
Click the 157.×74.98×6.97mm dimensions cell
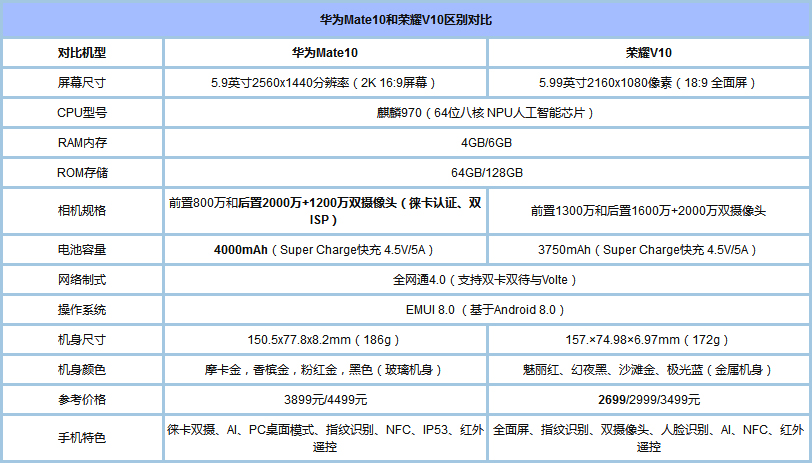tap(649, 340)
